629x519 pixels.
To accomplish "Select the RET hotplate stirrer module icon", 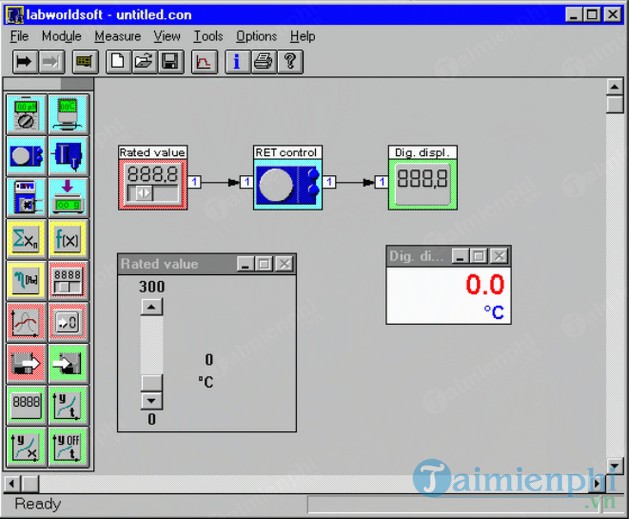I will tap(26, 156).
